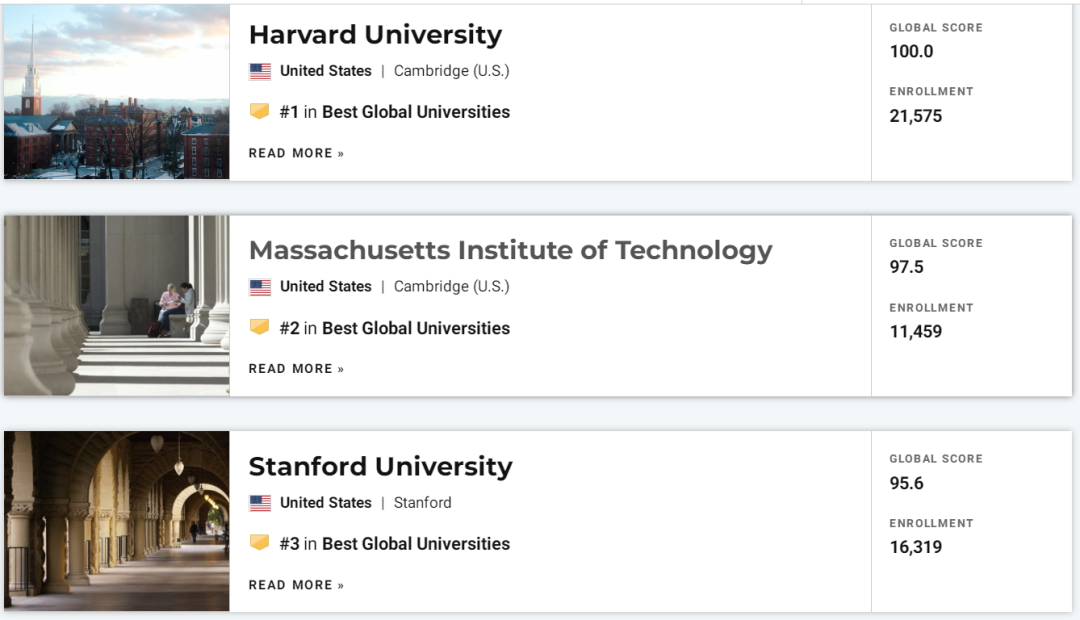Screen dimensions: 1080x620
Task: Click the Stanford arcade photo thumbnail
Action: [x=116, y=521]
